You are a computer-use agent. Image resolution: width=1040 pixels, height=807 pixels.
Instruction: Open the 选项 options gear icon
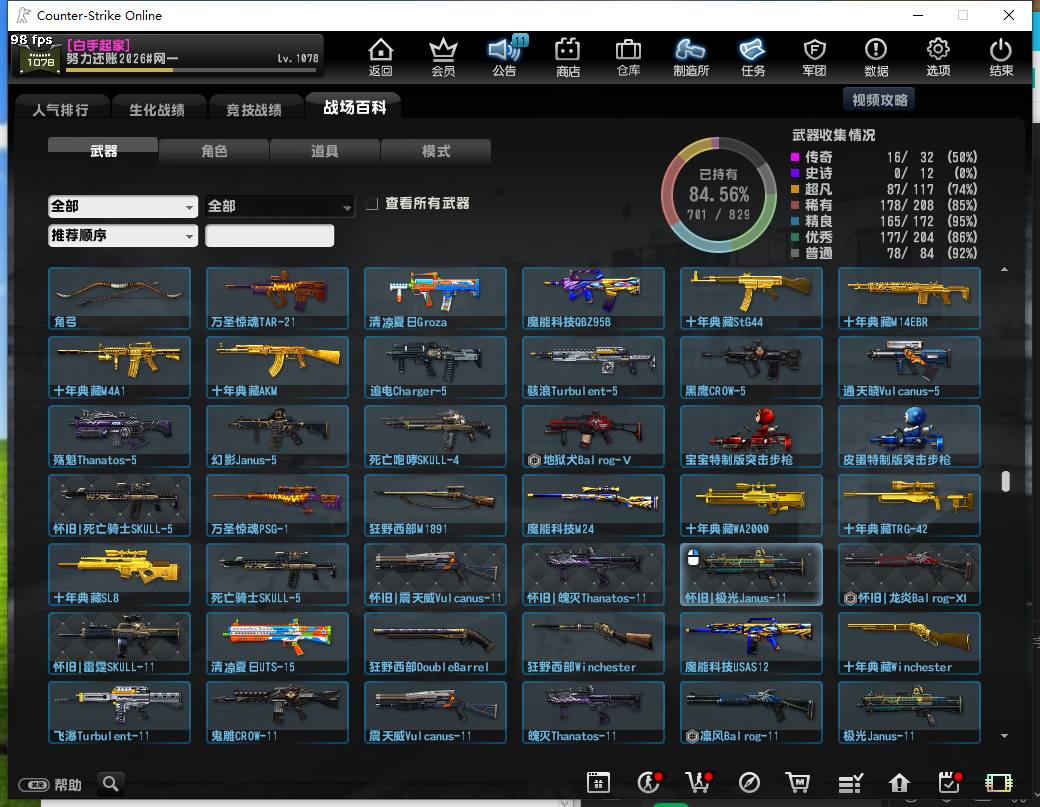[939, 57]
